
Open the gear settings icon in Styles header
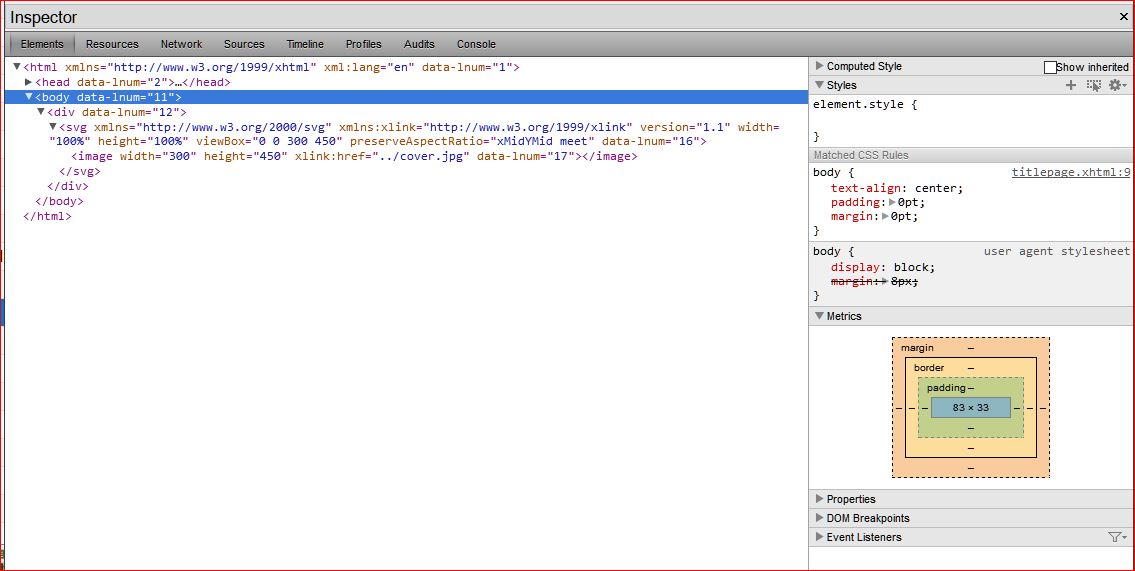(1116, 86)
